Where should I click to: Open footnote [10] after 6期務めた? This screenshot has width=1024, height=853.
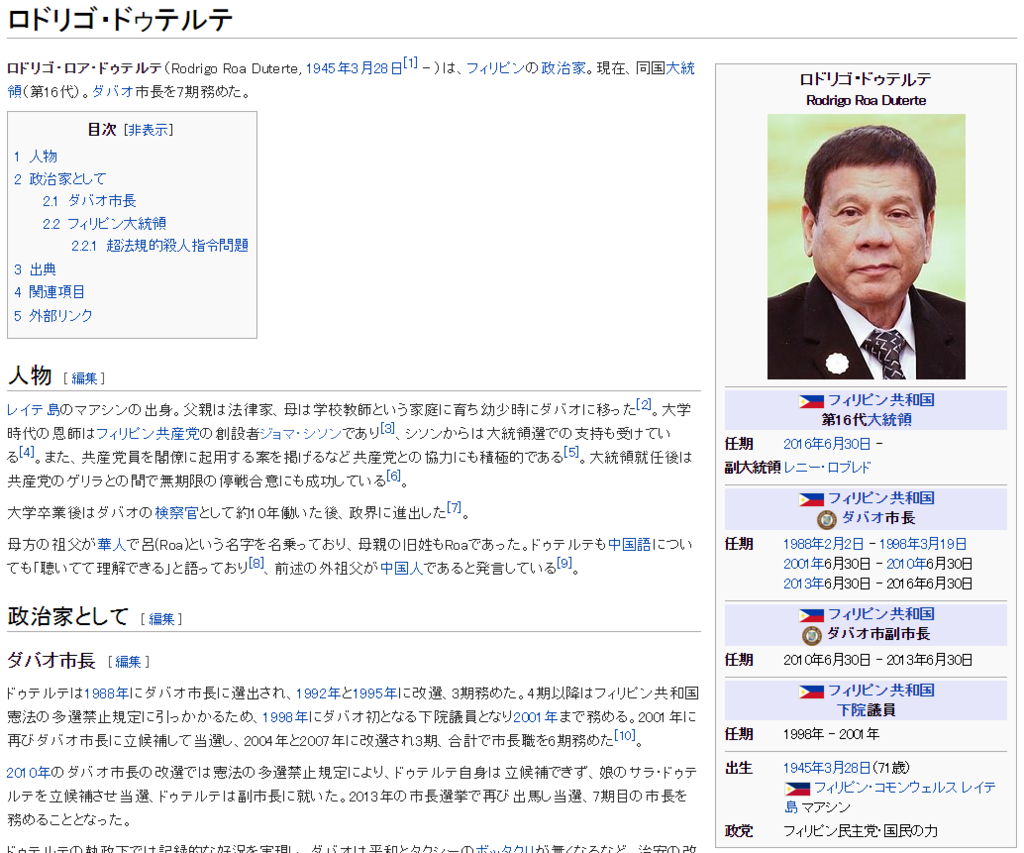625,735
